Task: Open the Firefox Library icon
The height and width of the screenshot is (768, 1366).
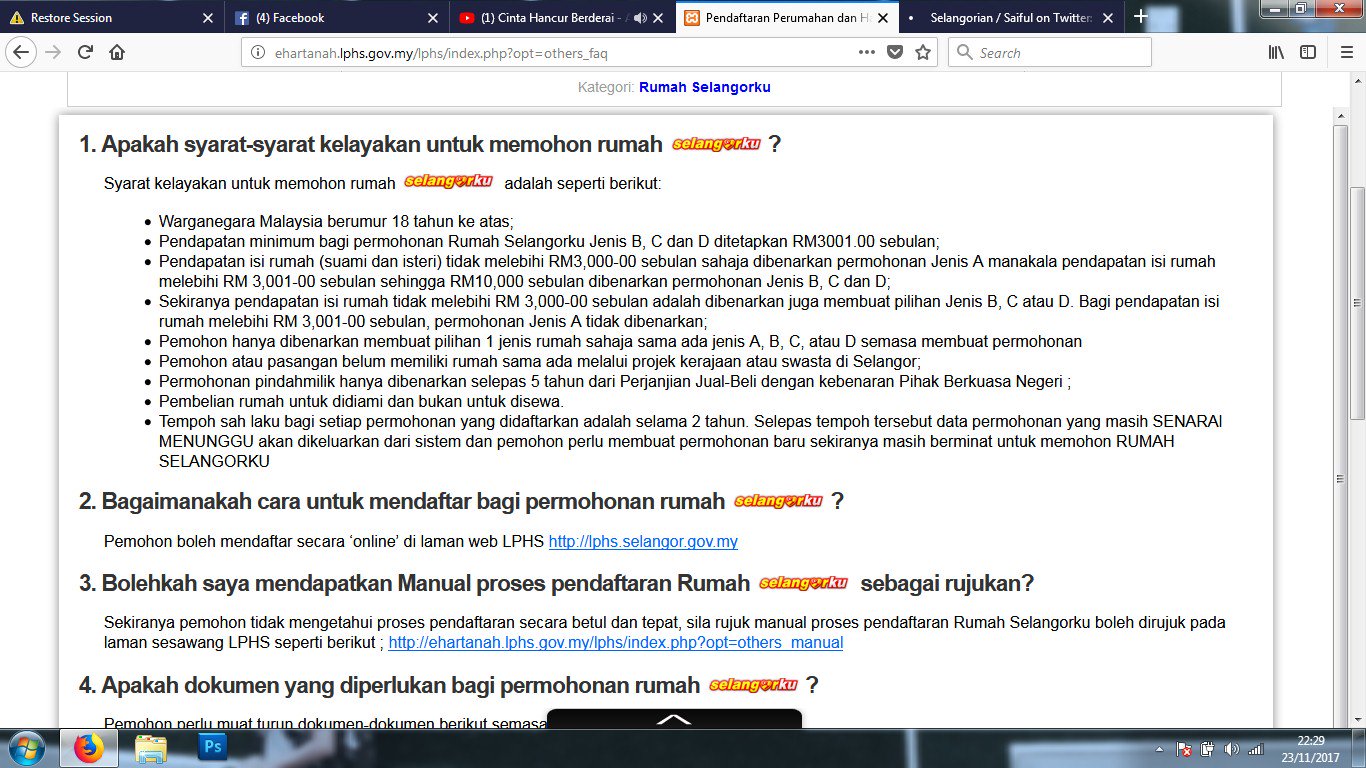Action: (1276, 52)
